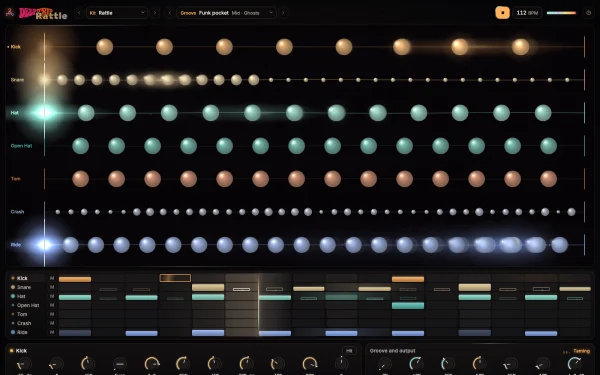The image size is (600, 375).
Task: Click the Hat label in the orb lanes
Action: click(15, 112)
